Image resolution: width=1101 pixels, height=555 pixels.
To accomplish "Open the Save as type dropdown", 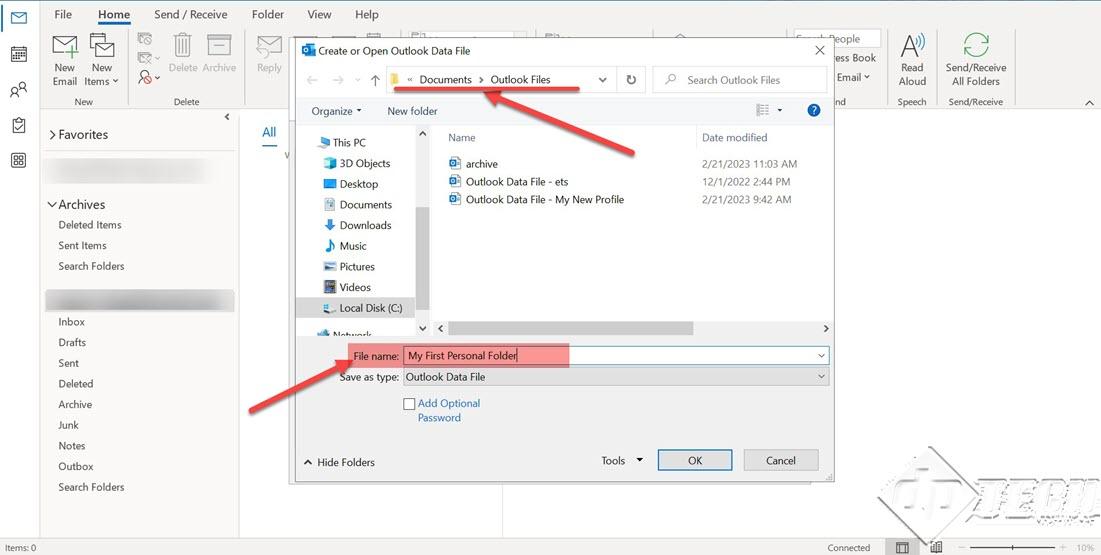I will click(x=616, y=377).
